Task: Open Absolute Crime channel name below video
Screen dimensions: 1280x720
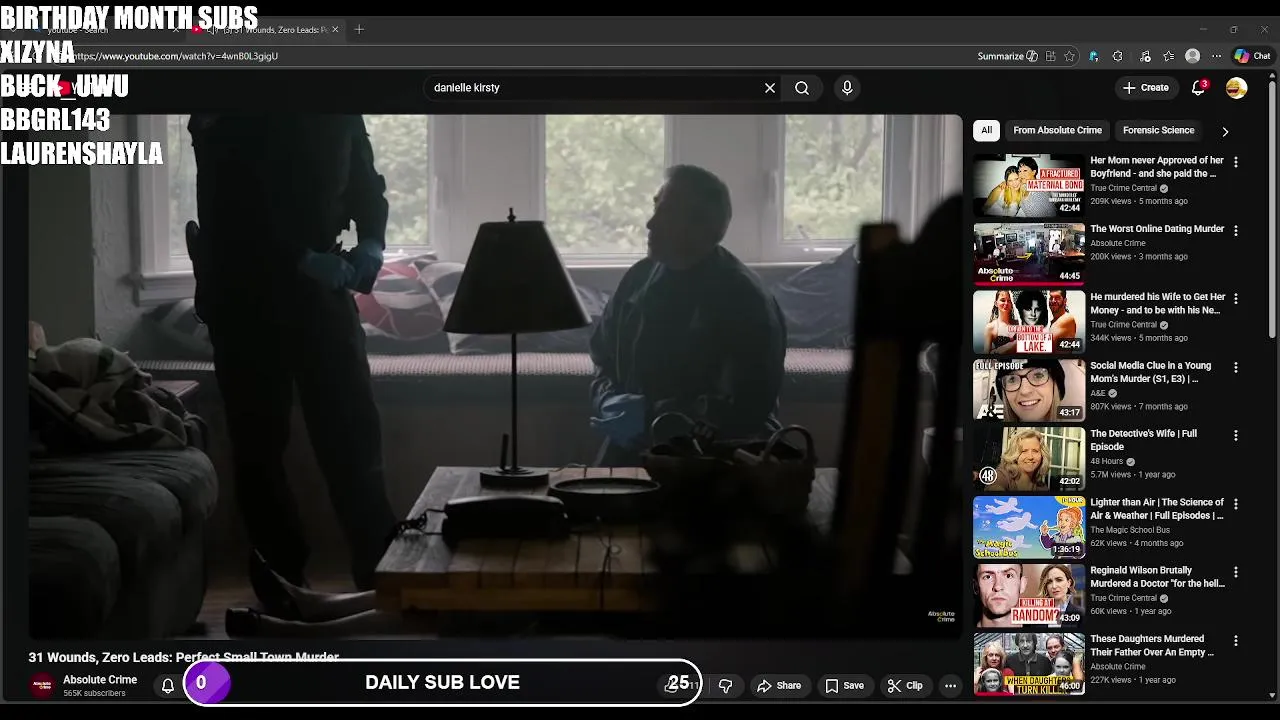Action: [100, 680]
